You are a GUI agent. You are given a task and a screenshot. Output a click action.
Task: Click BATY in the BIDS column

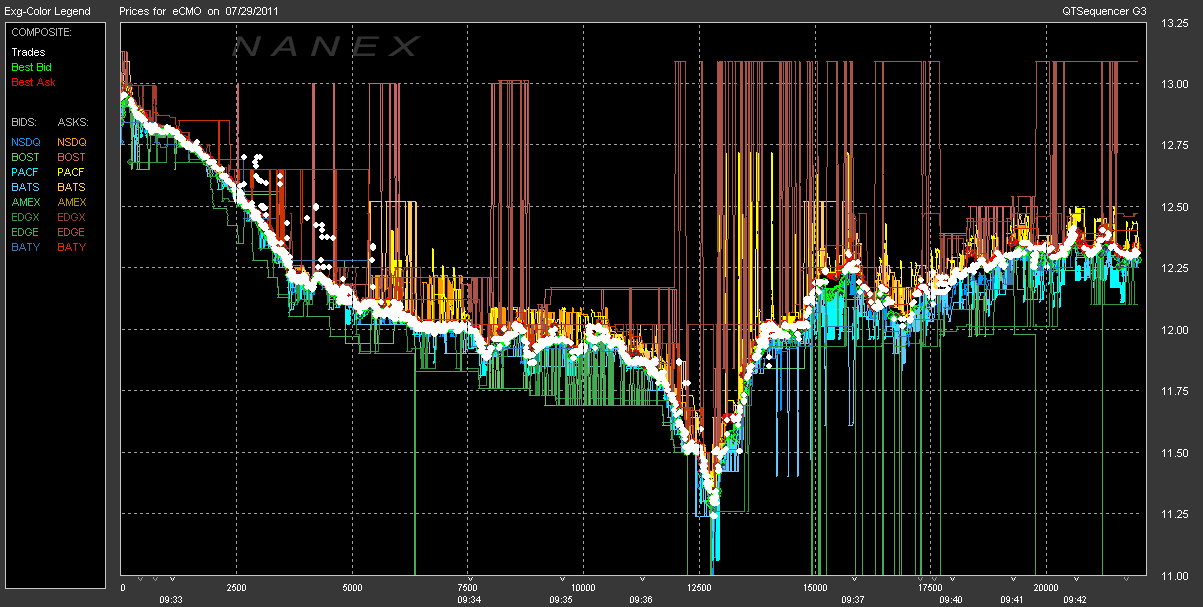[26, 247]
